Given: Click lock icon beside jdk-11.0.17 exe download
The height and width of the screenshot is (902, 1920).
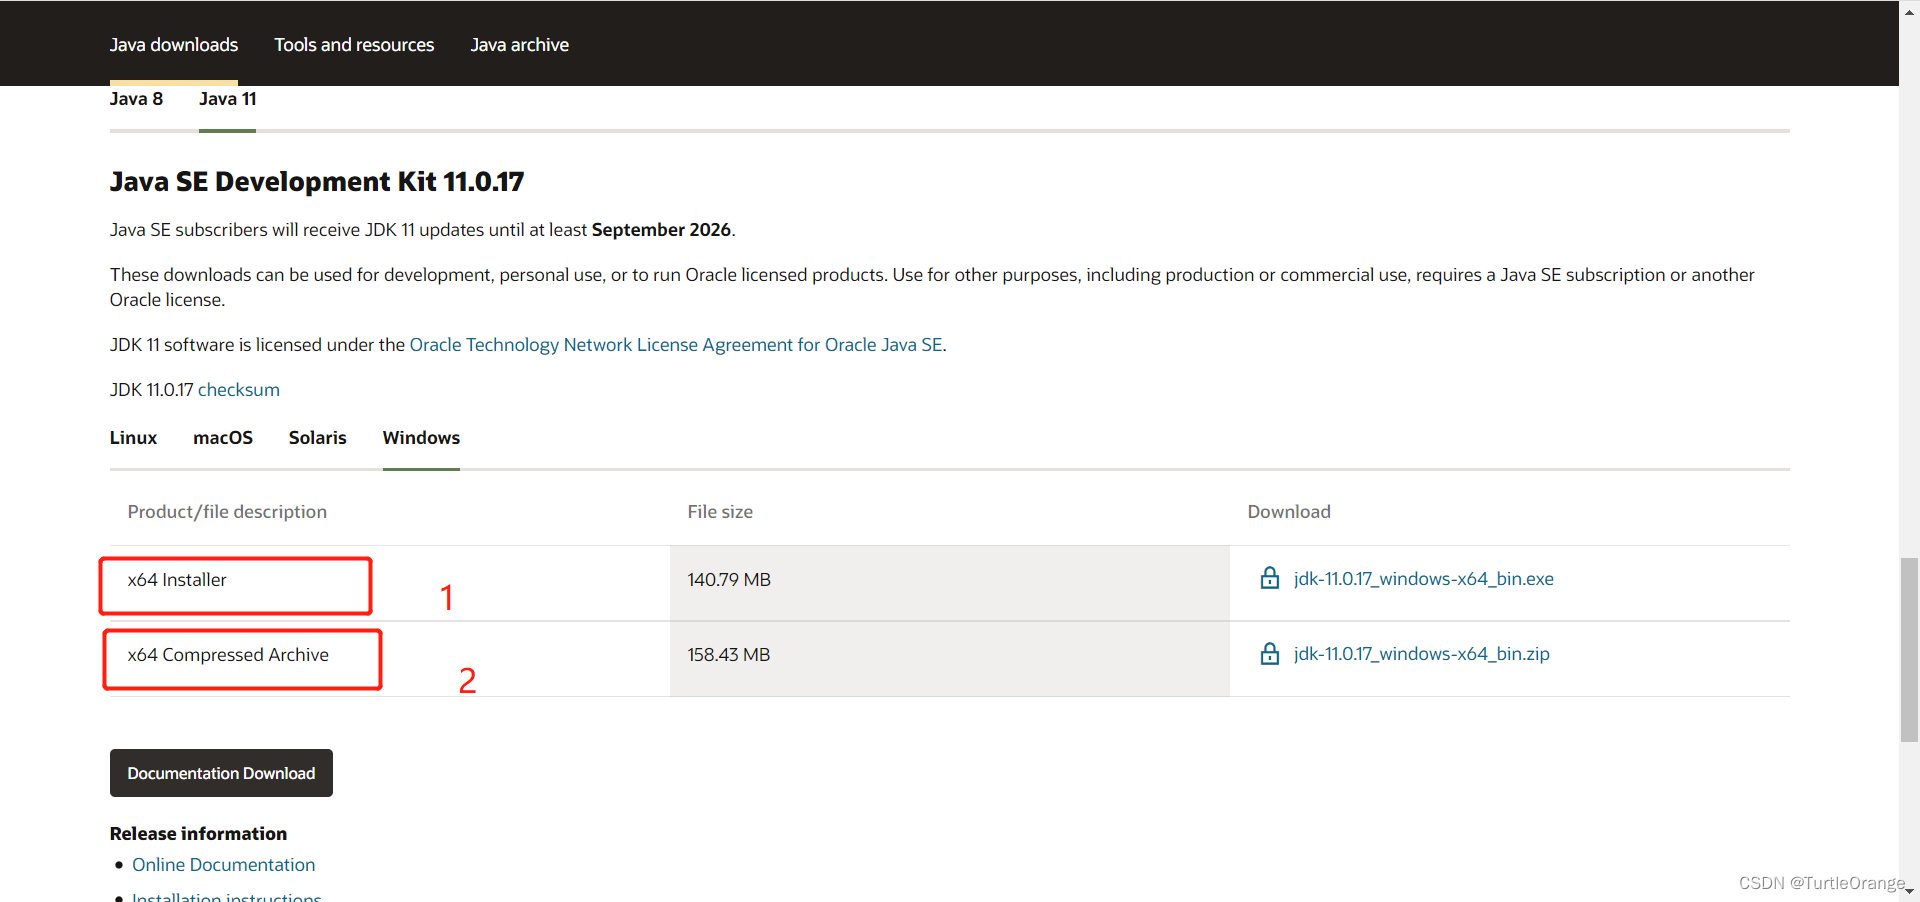Looking at the screenshot, I should [1269, 578].
